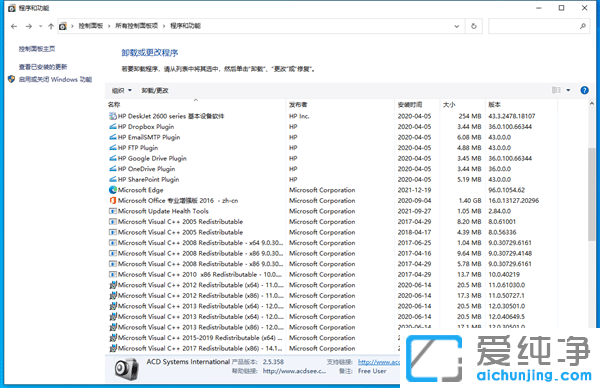This screenshot has width=600, height=388.
Task: Open the recent locations dropdown arrow
Action: pyautogui.click(x=41, y=26)
